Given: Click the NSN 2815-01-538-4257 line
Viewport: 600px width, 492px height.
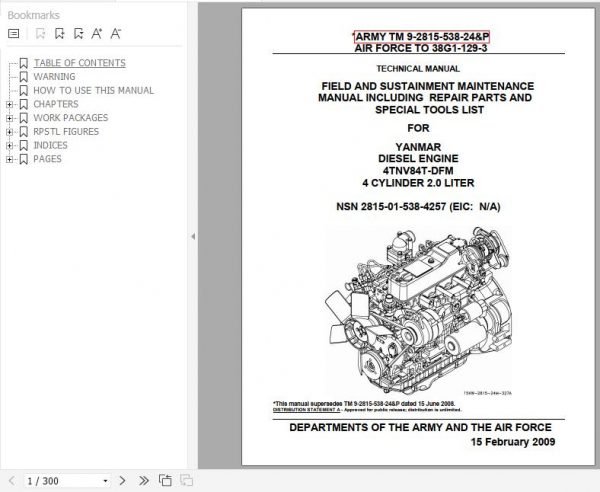Looking at the screenshot, I should [x=418, y=207].
